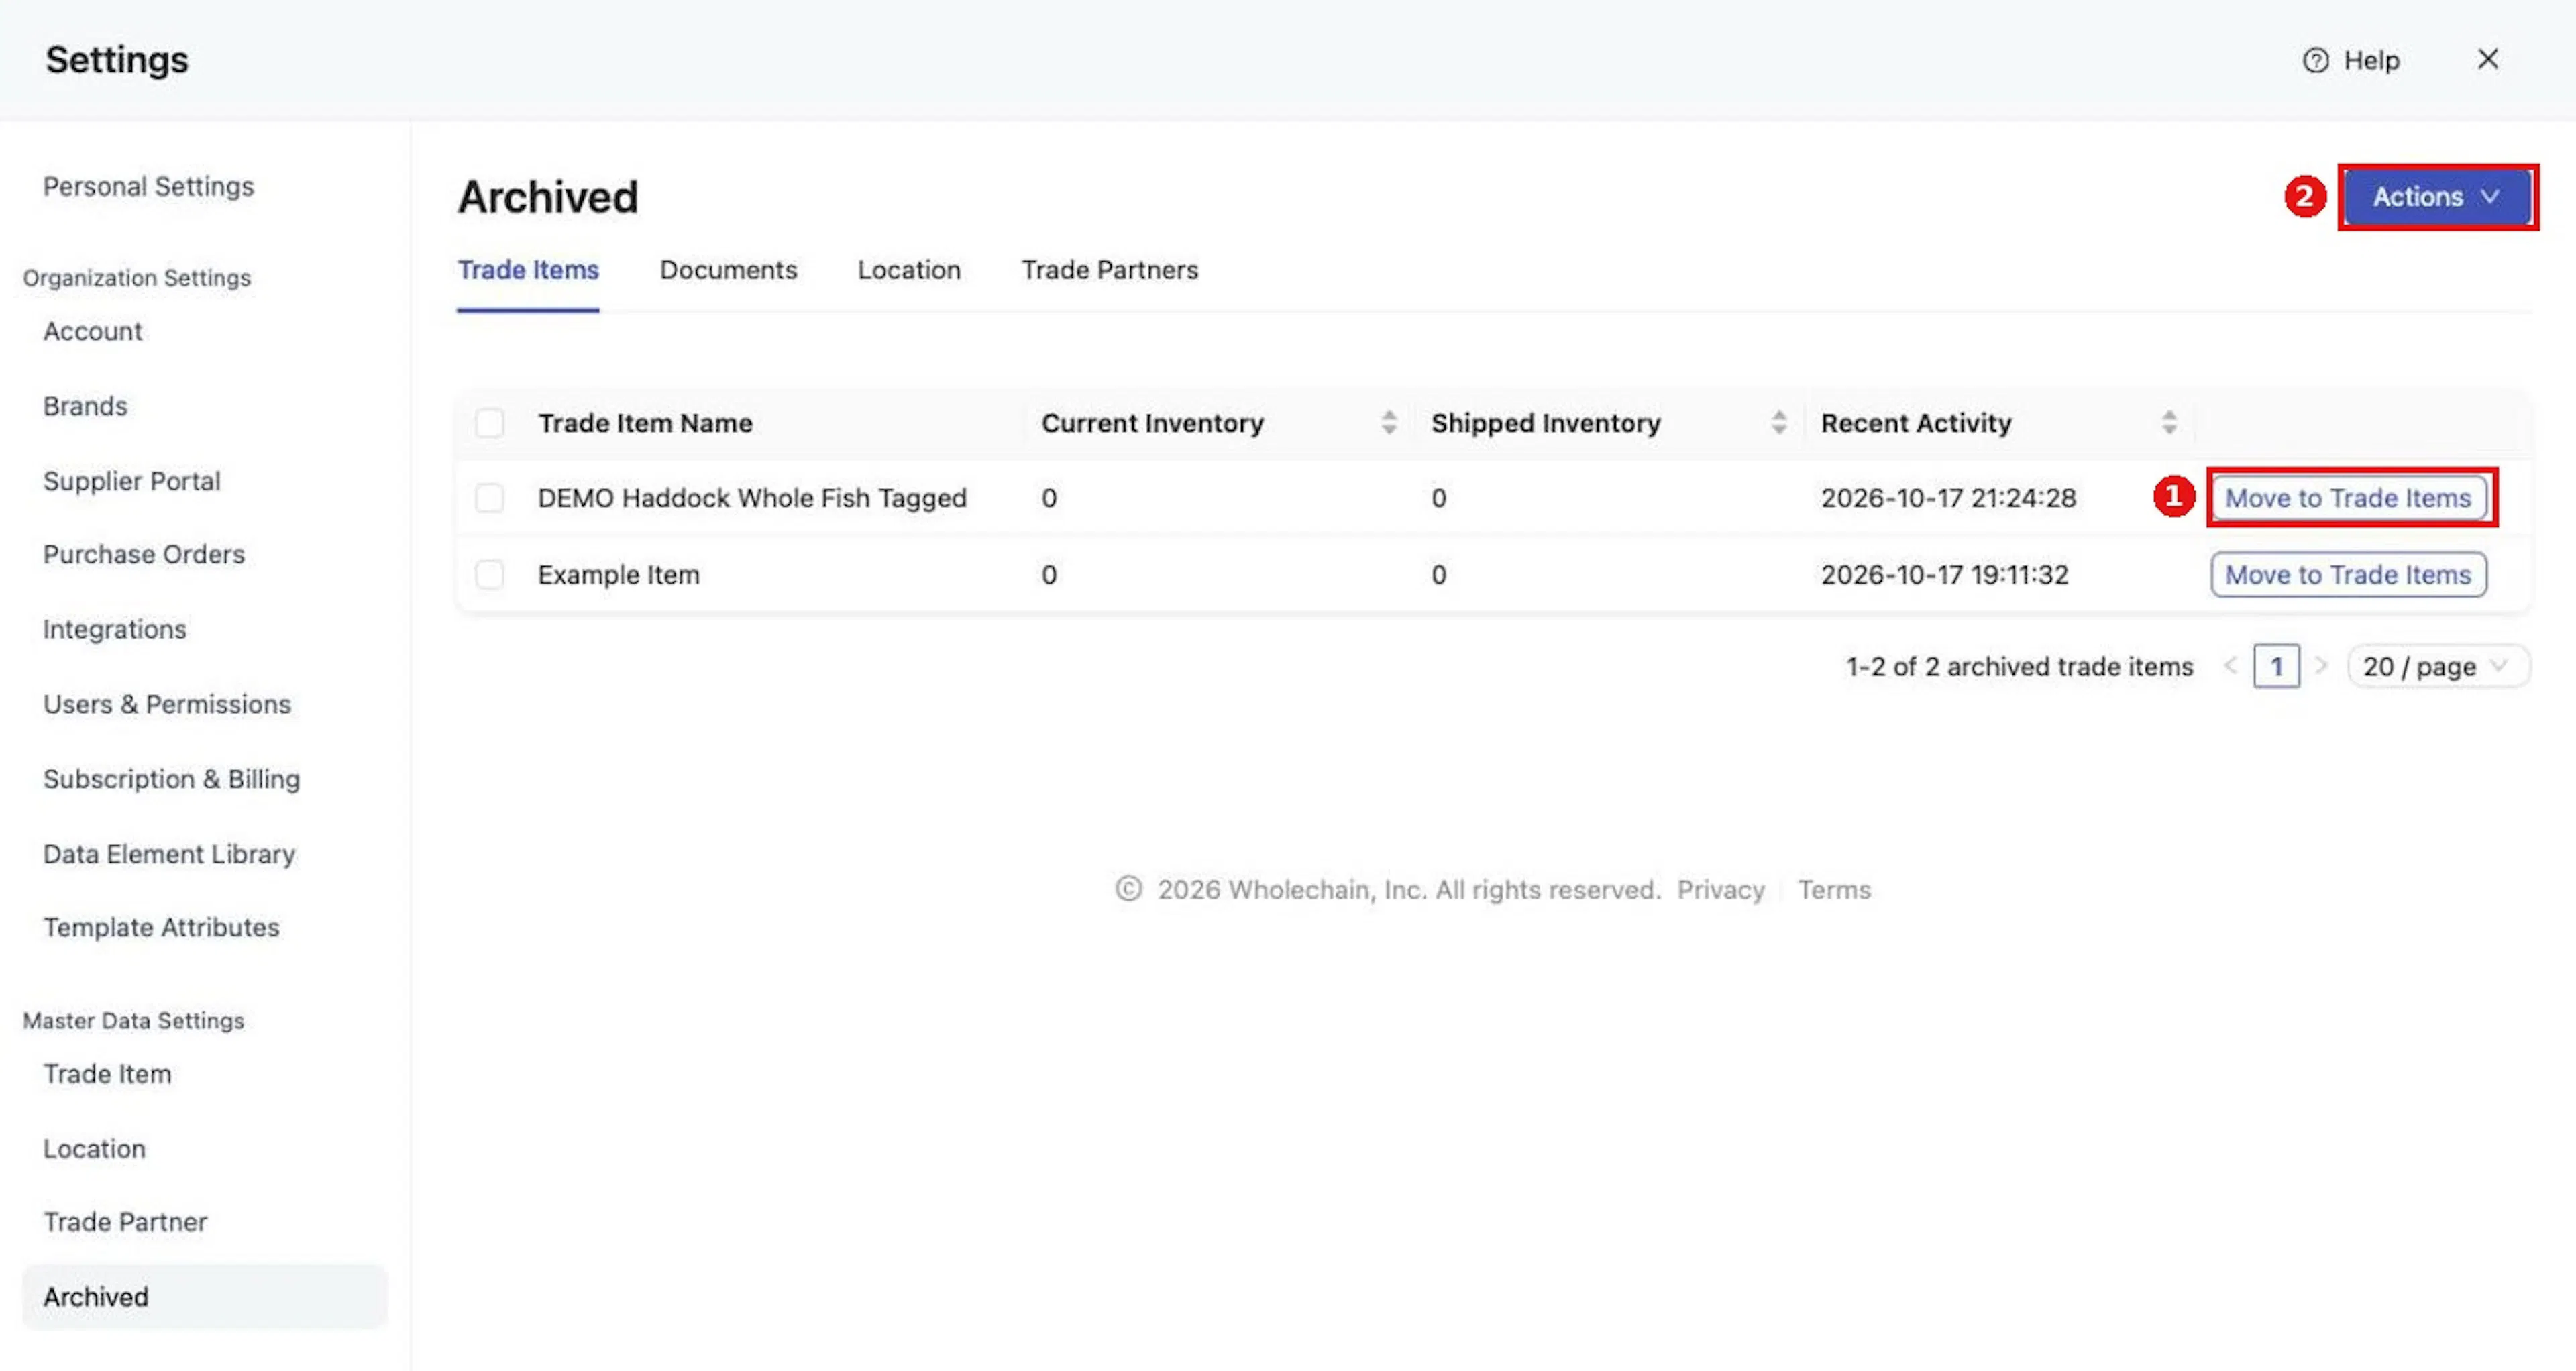
Task: Sort by Current Inventory column arrows
Action: coord(1389,423)
